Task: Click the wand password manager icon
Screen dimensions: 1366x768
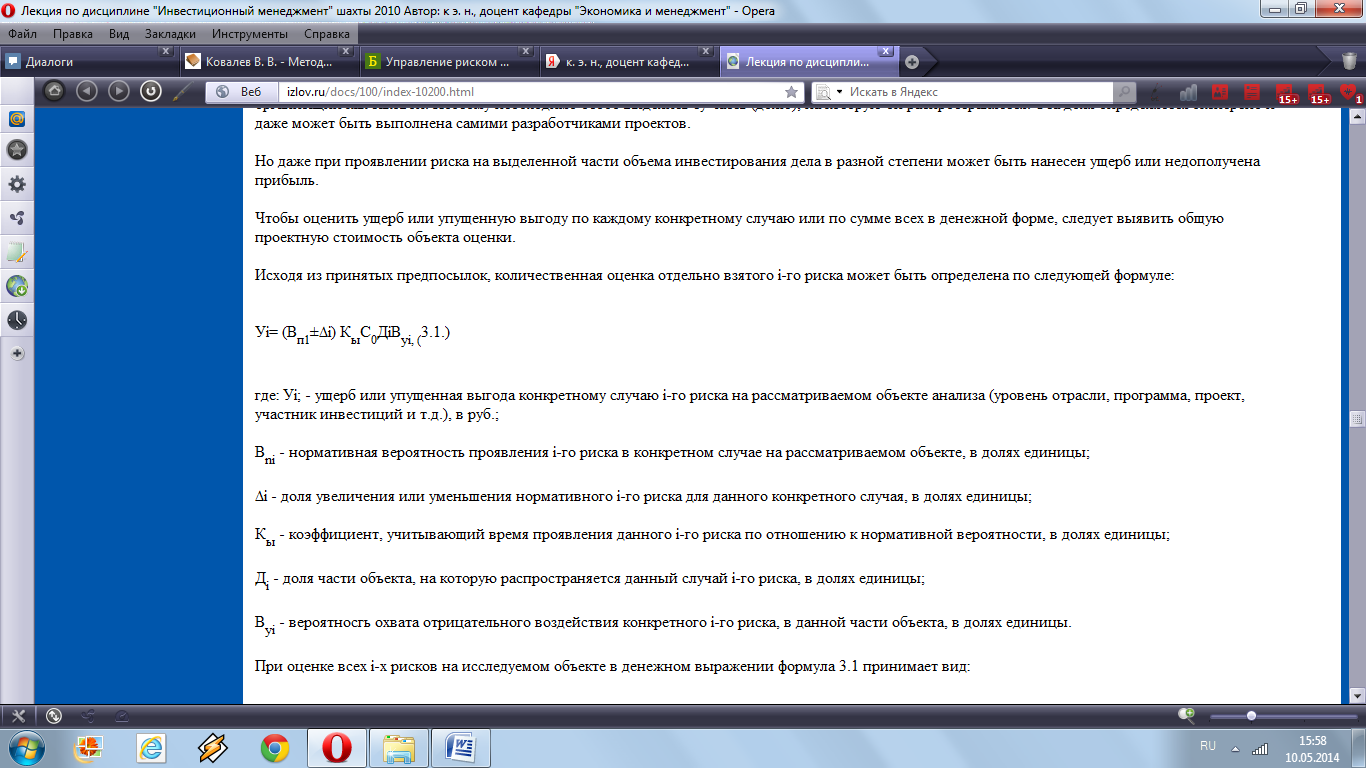Action: coord(182,91)
